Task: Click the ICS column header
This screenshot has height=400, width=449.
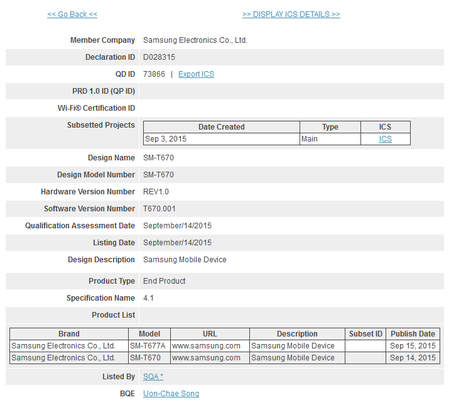Action: 385,127
